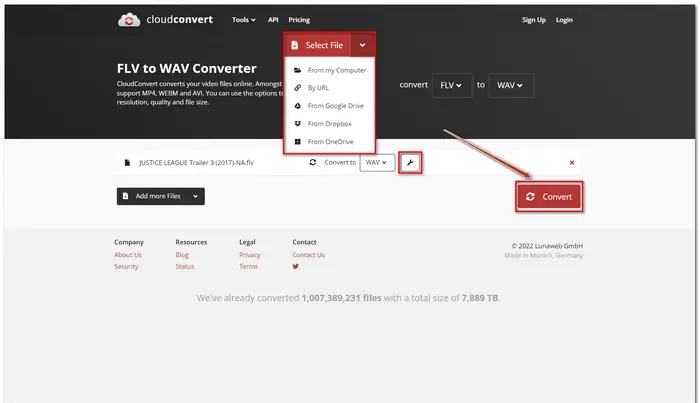This screenshot has height=403, width=700.
Task: Open the About Us footer link
Action: [x=128, y=255]
